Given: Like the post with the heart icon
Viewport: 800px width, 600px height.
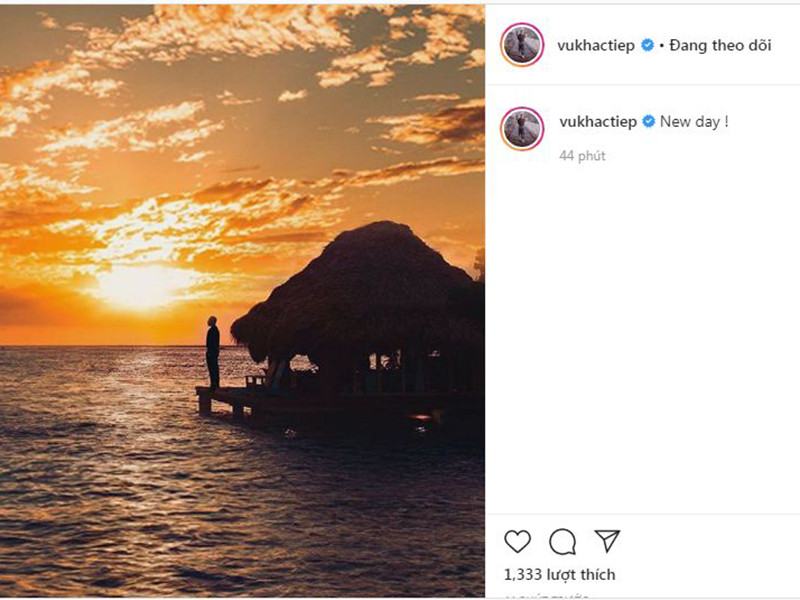Looking at the screenshot, I should pos(517,541).
